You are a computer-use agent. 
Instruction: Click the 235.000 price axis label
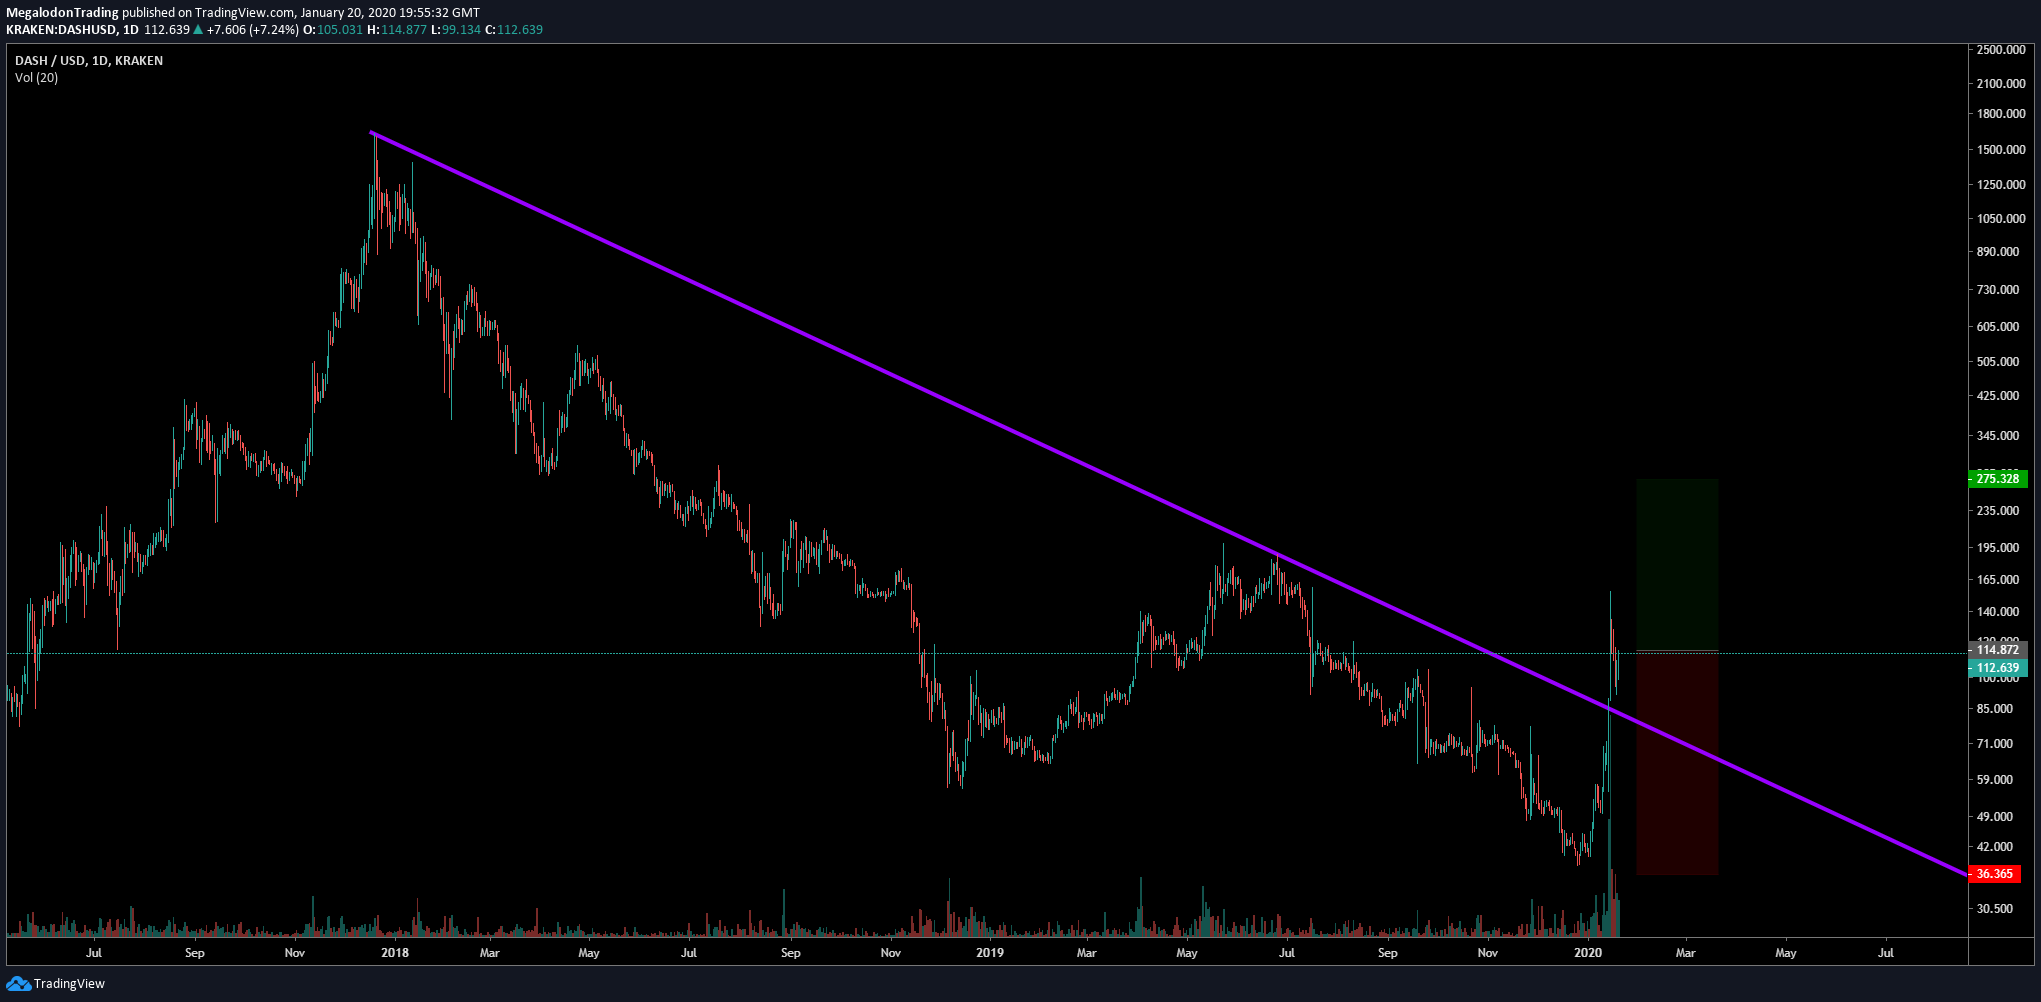tap(1998, 511)
